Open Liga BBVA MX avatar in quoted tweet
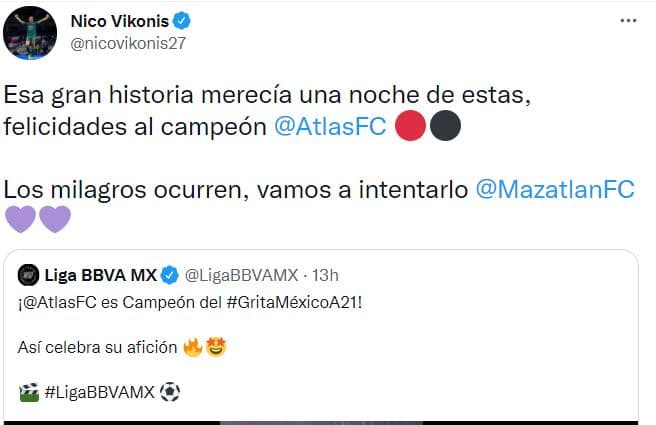656x425 pixels. (x=28, y=275)
